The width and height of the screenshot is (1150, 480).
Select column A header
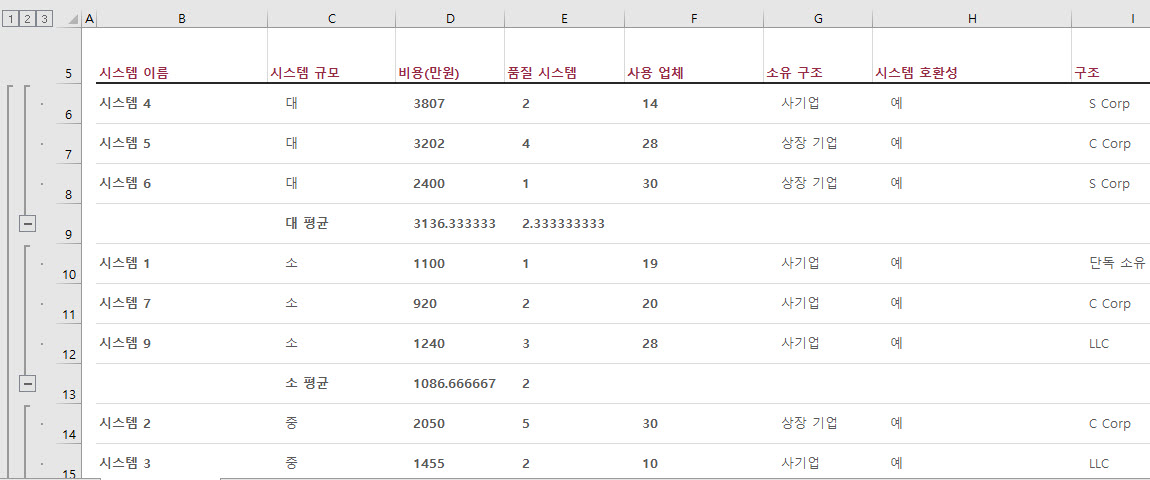click(x=89, y=19)
